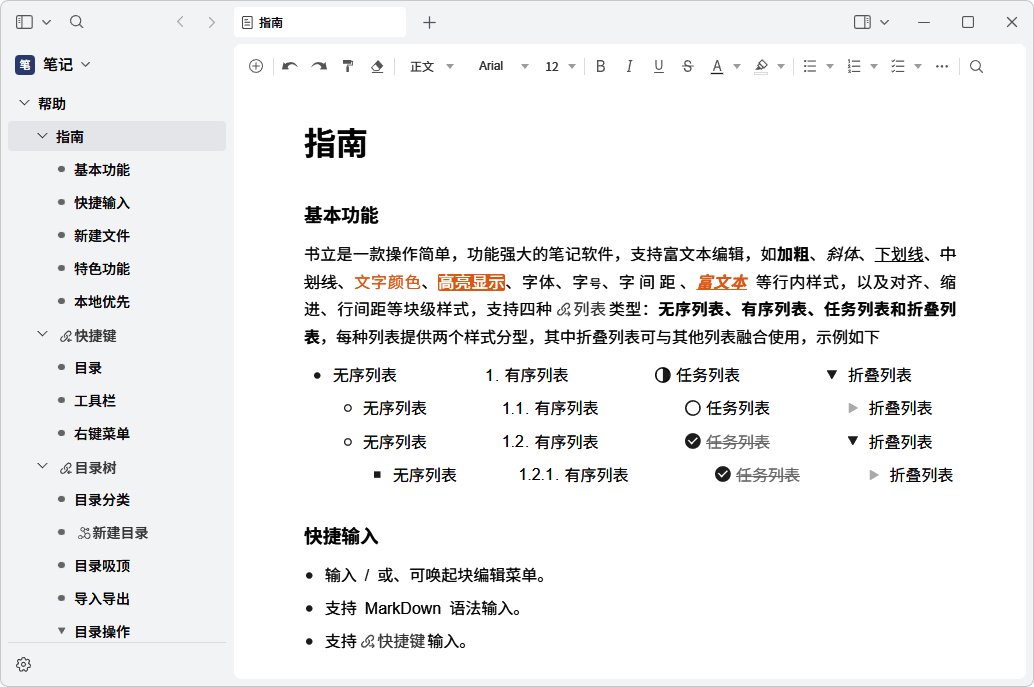Toggle bold formatting
1034x687 pixels.
[x=601, y=66]
